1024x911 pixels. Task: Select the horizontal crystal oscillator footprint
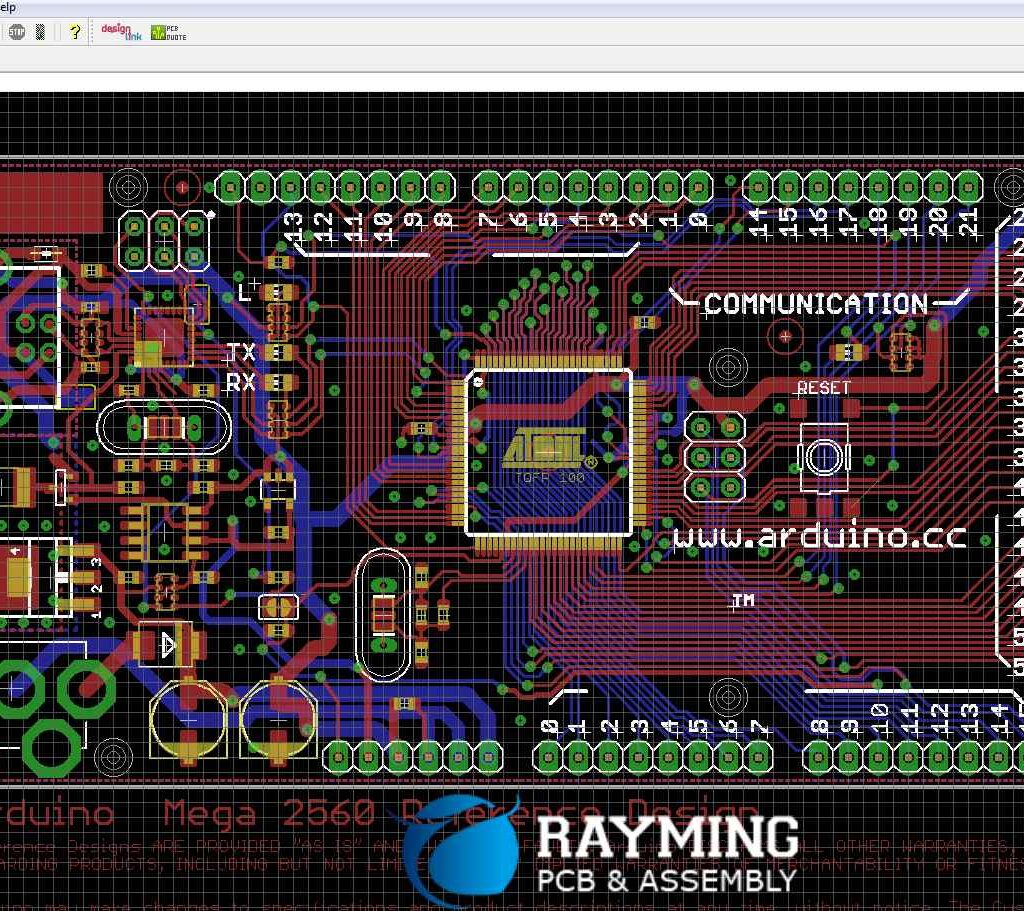pos(164,428)
